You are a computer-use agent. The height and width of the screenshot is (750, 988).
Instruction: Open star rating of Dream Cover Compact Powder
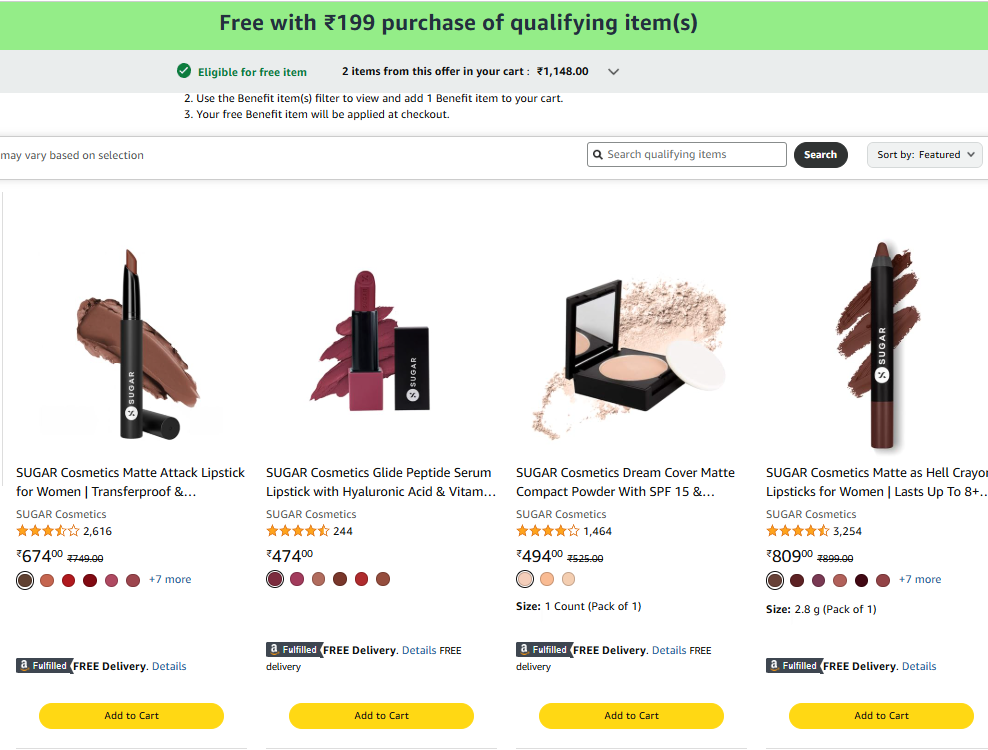[548, 531]
